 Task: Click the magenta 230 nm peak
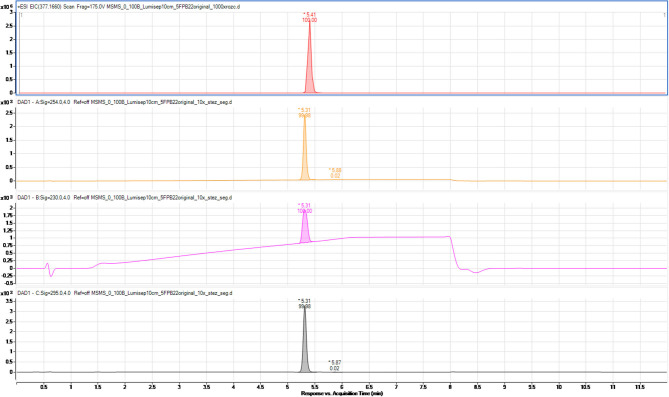point(305,228)
